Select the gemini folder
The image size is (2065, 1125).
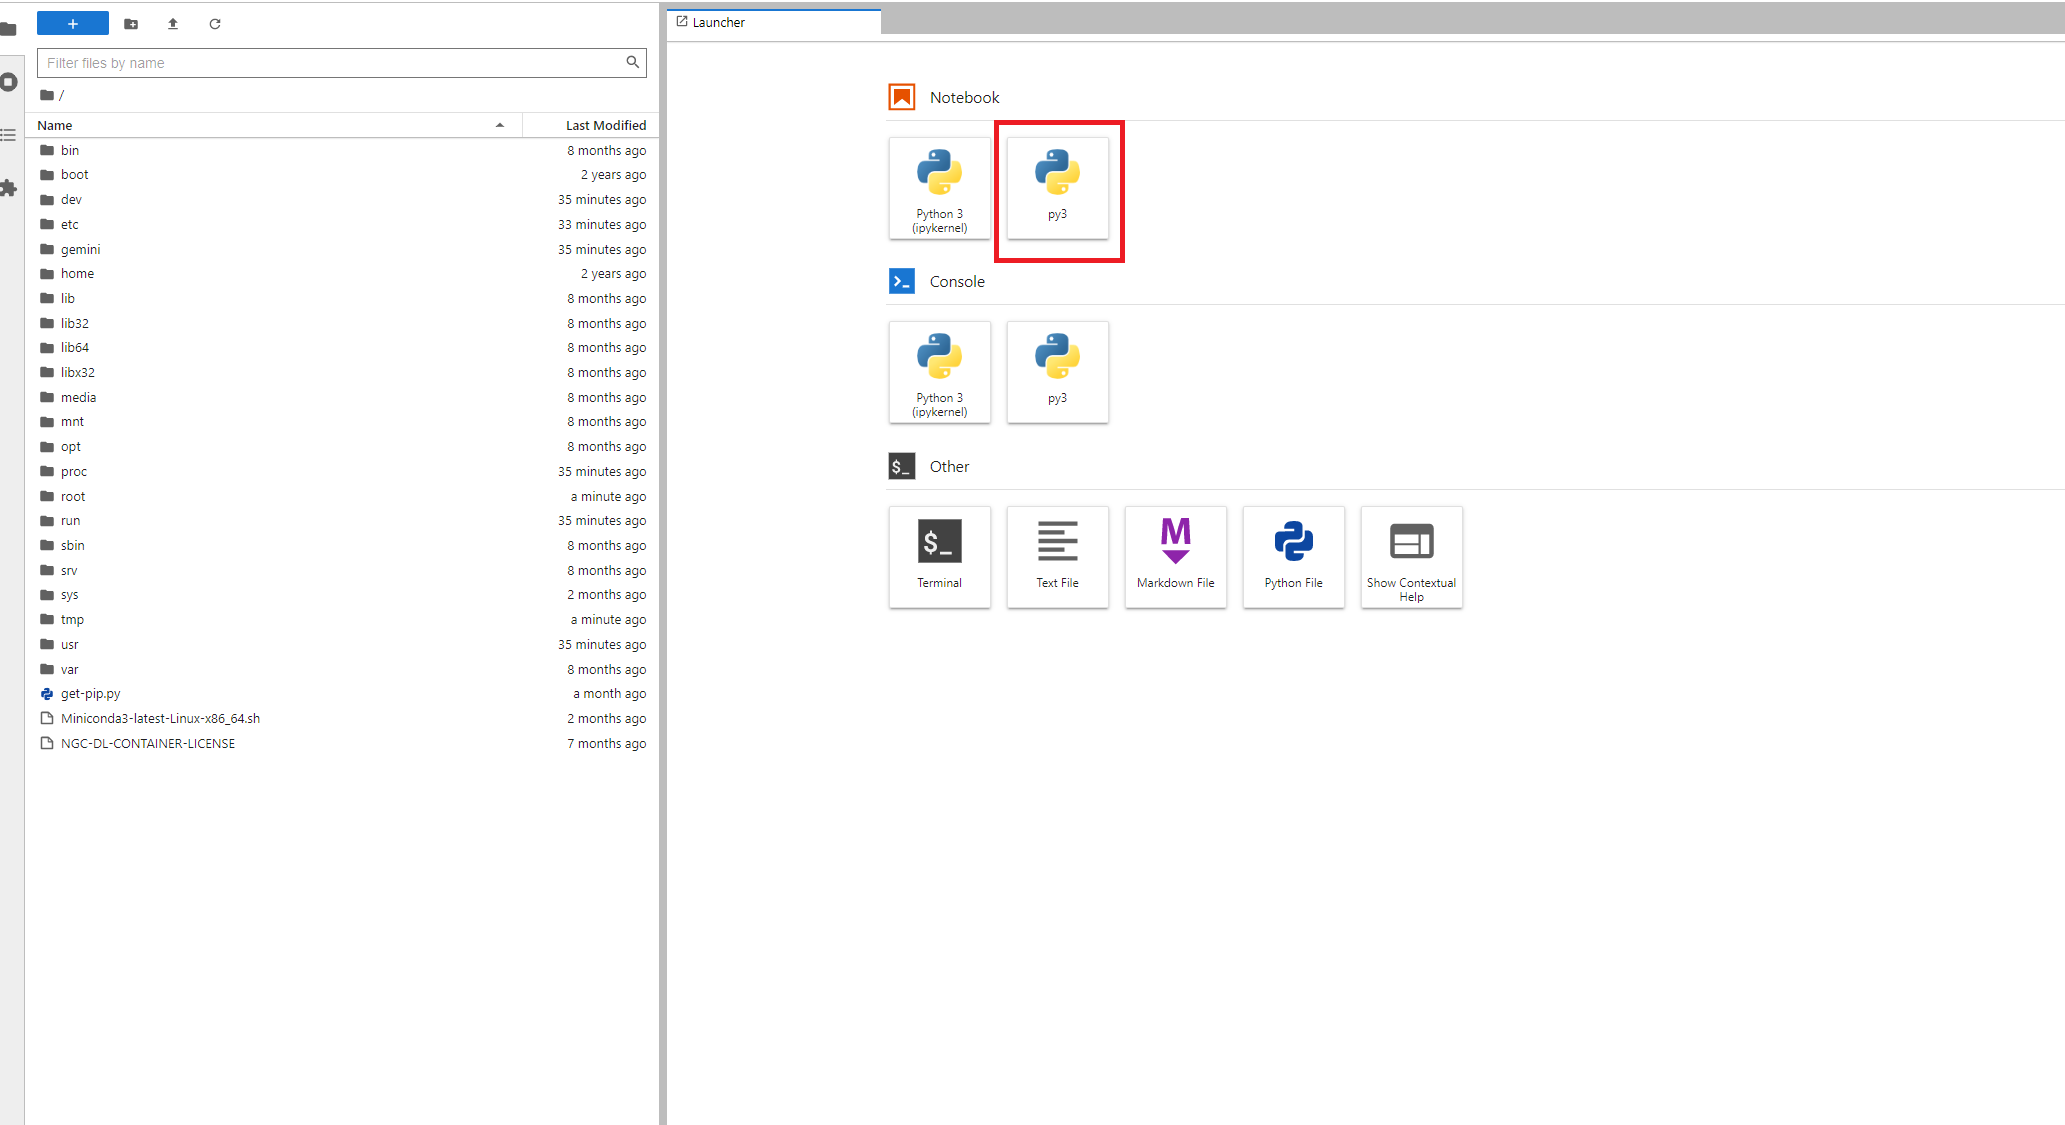pyautogui.click(x=342, y=249)
